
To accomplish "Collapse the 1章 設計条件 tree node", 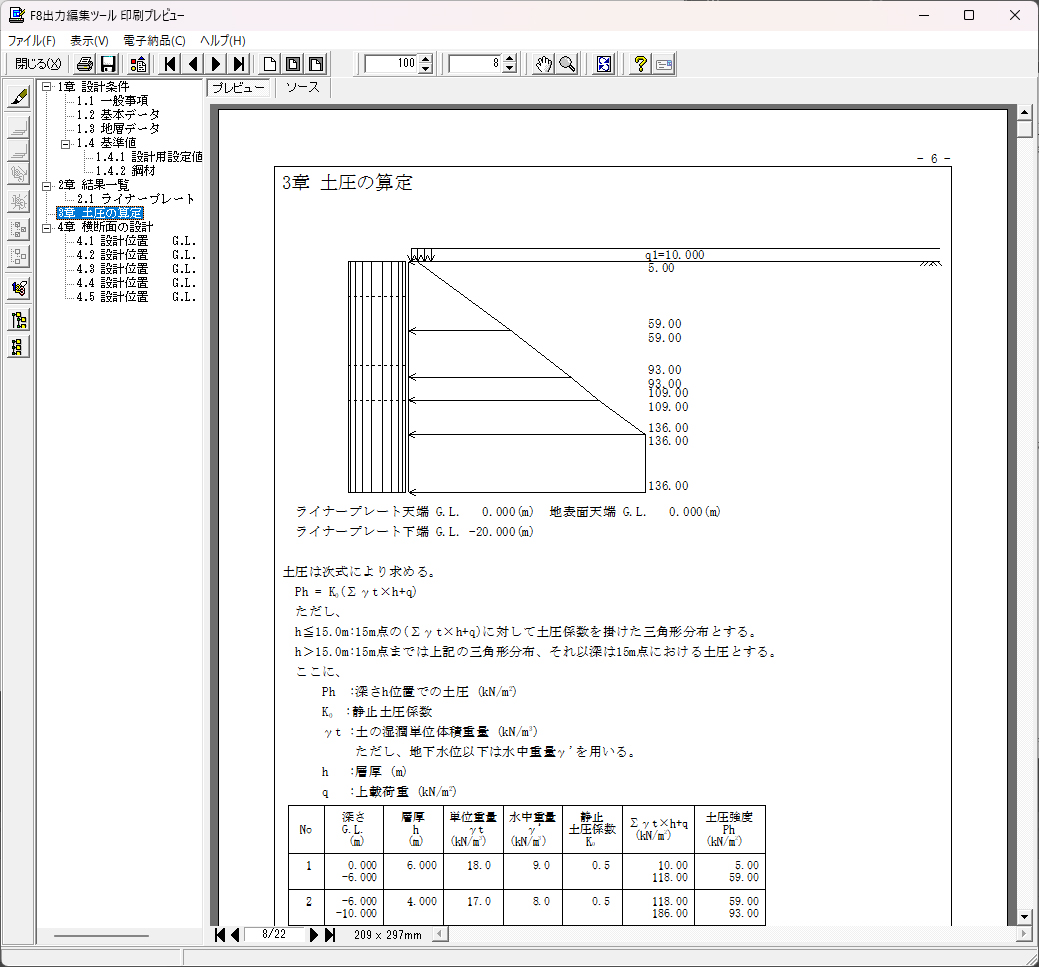I will pos(46,87).
